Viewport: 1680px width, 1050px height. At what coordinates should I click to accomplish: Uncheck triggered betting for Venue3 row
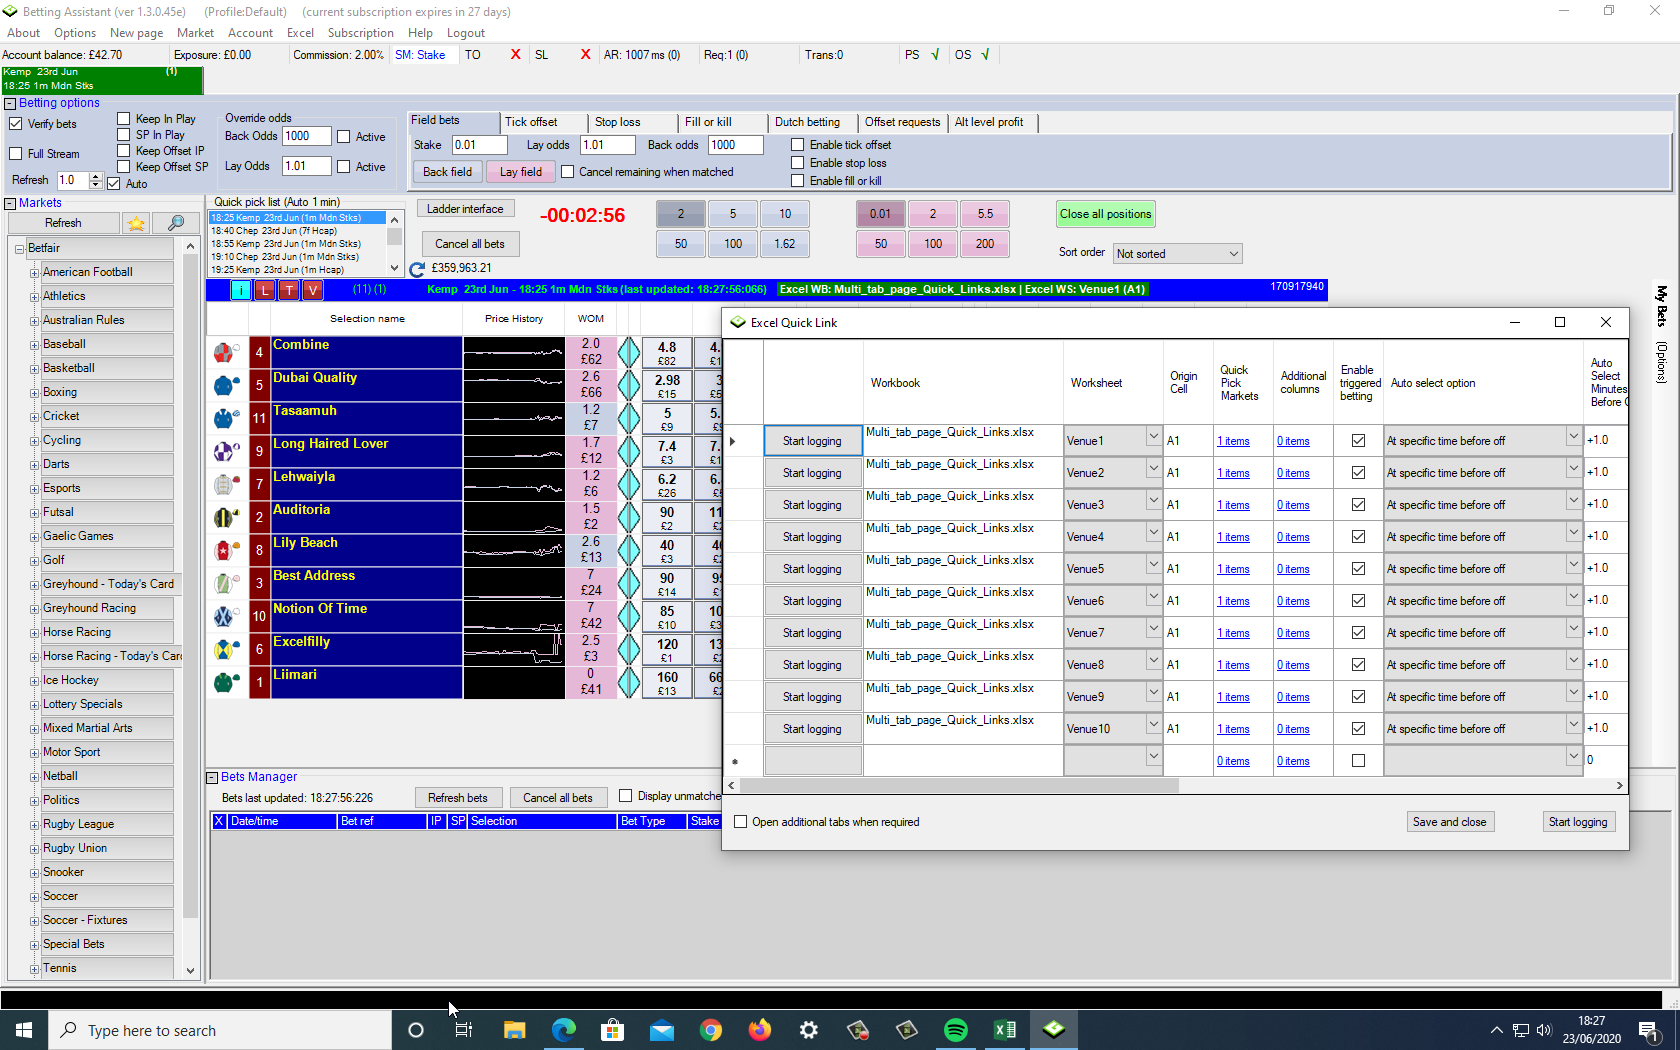coord(1358,505)
